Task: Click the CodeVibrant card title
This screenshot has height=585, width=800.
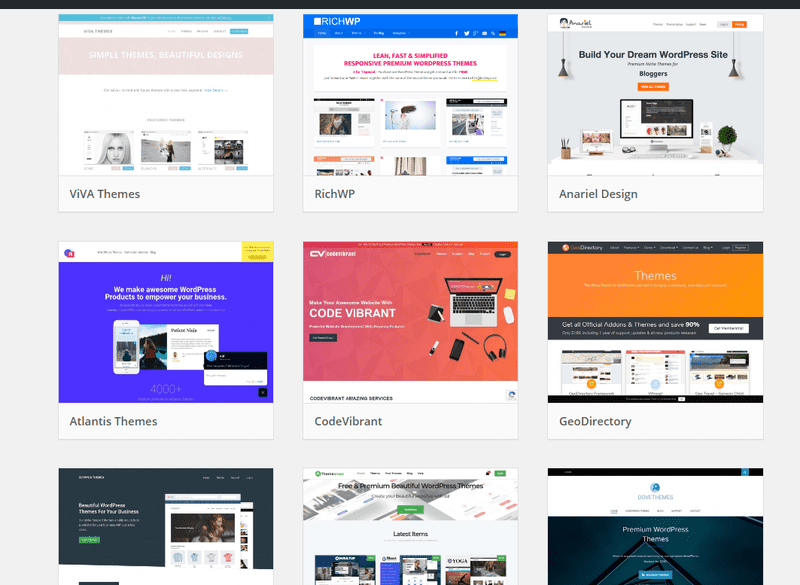Action: 348,421
